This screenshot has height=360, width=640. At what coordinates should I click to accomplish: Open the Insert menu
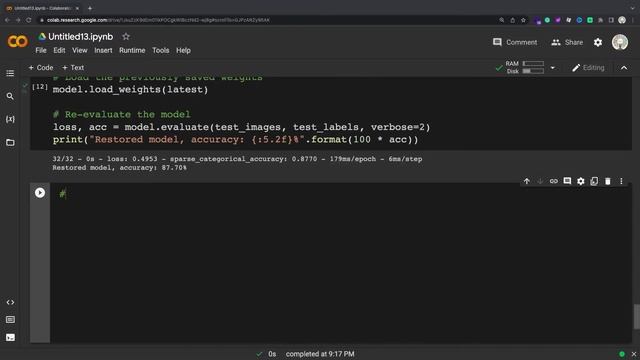point(103,51)
